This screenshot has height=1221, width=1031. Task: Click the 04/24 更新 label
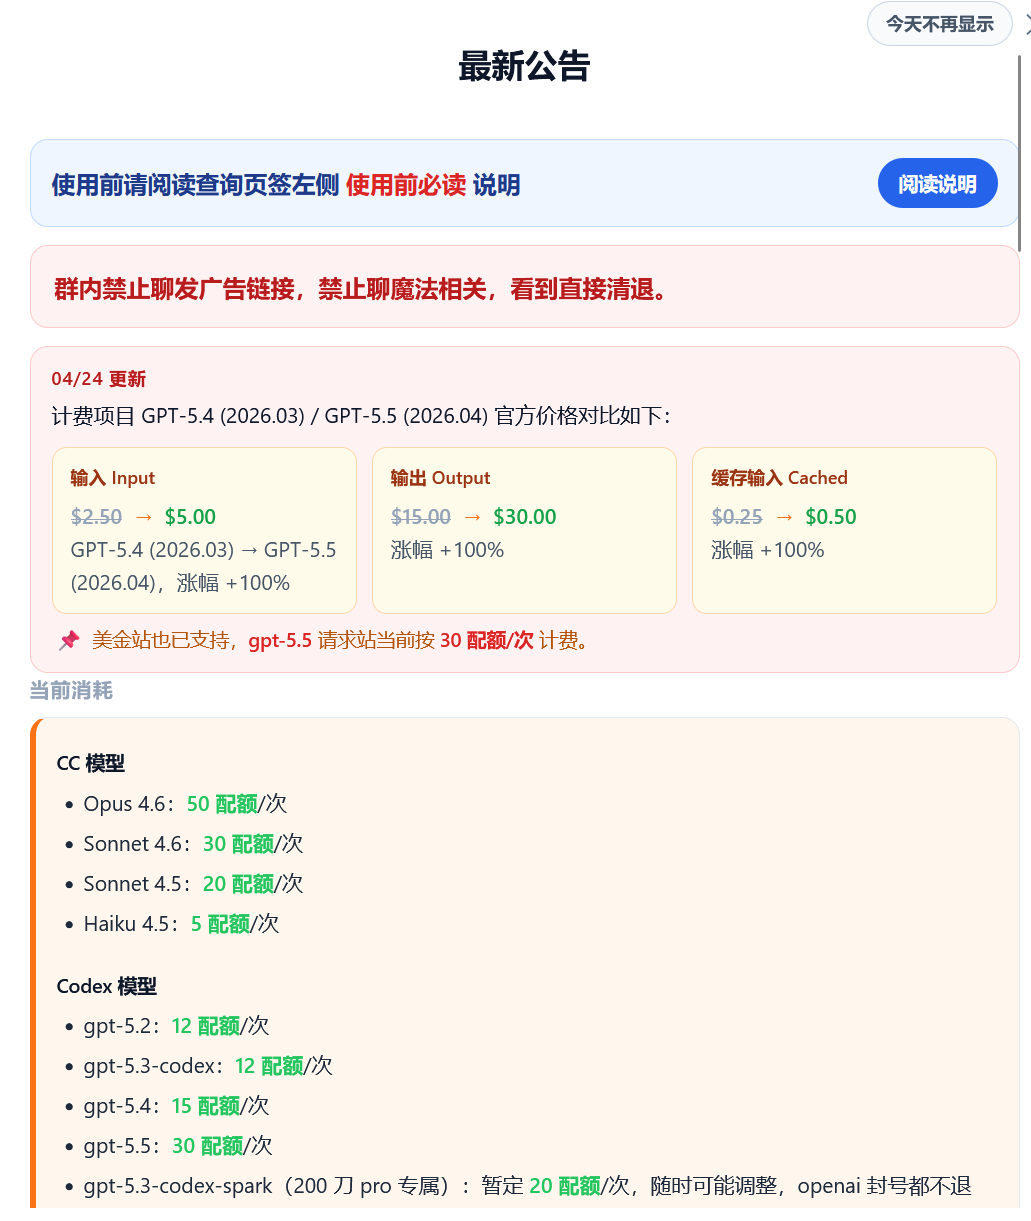99,379
